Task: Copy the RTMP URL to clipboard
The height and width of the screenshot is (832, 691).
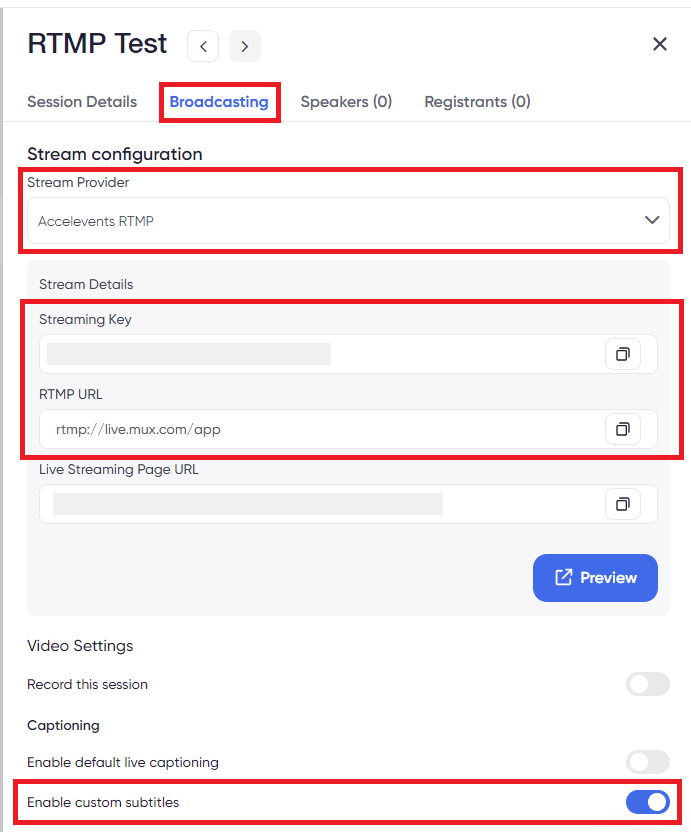Action: [x=623, y=429]
